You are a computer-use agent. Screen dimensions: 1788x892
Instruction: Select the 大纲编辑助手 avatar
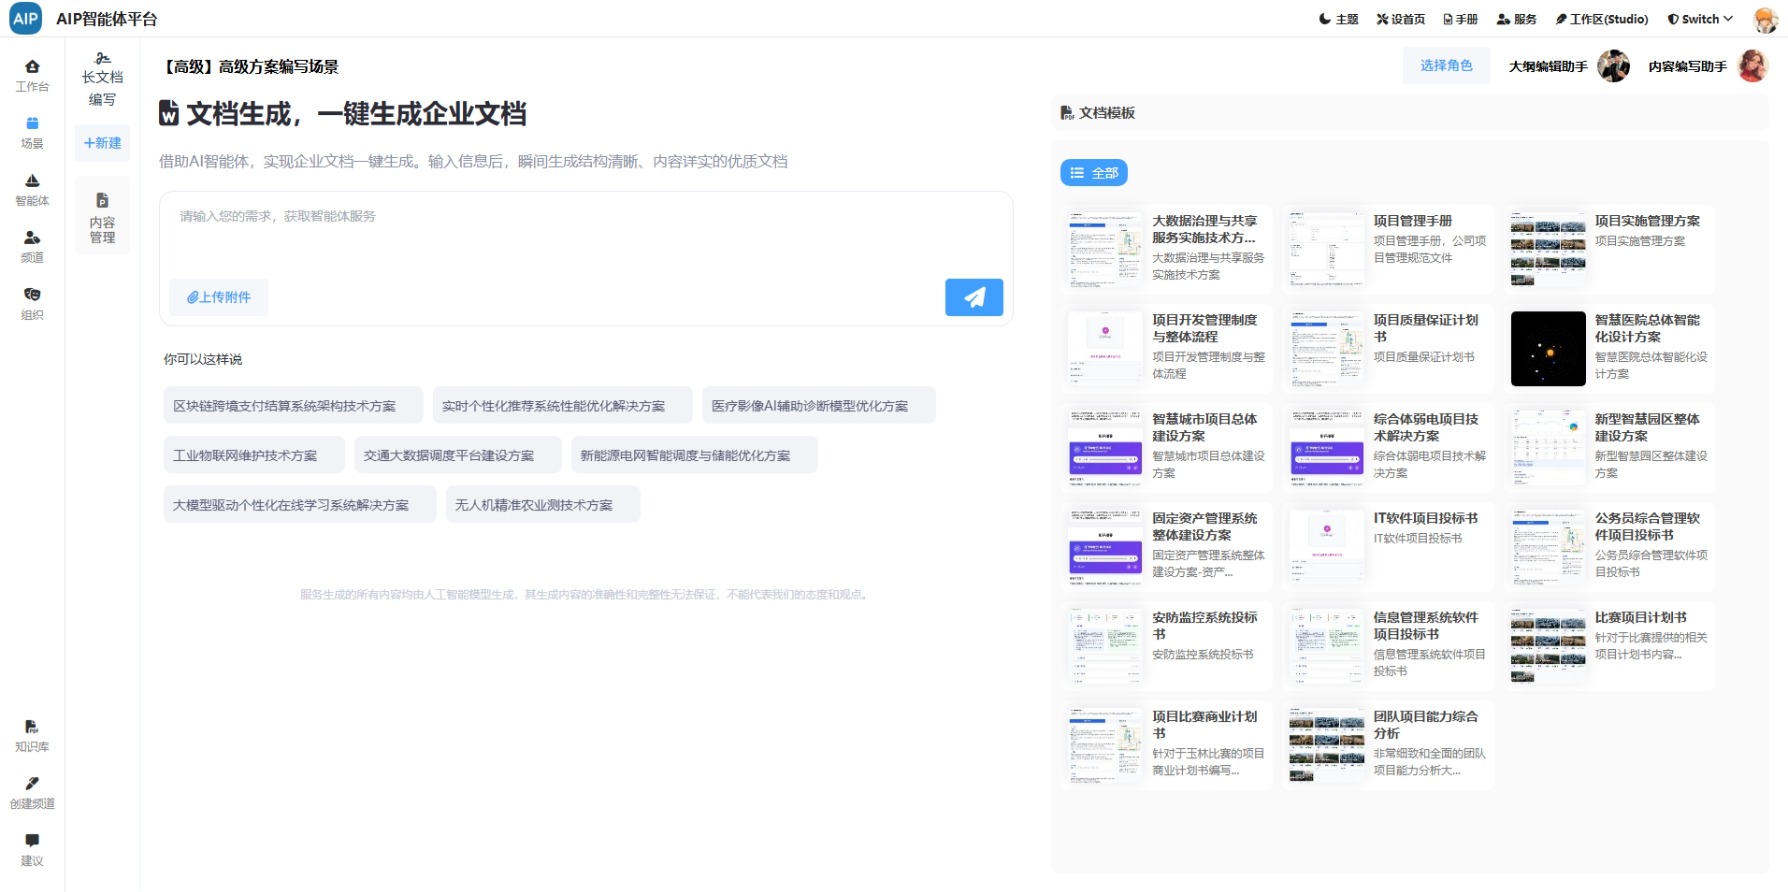[1613, 66]
